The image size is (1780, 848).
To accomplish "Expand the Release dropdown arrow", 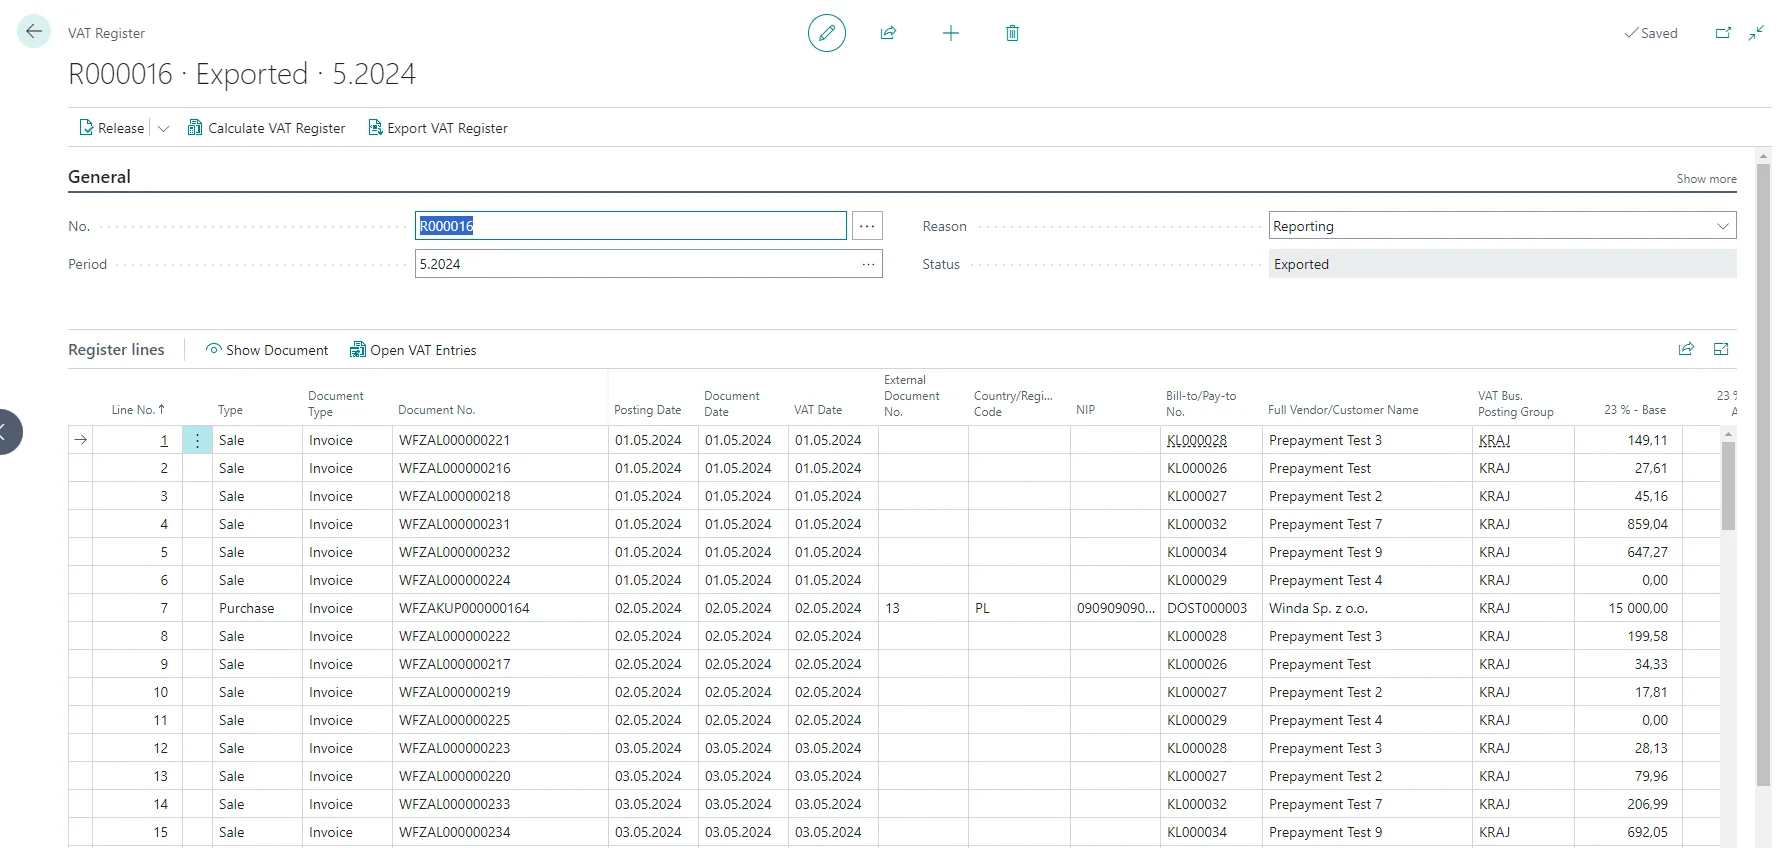I will 164,128.
